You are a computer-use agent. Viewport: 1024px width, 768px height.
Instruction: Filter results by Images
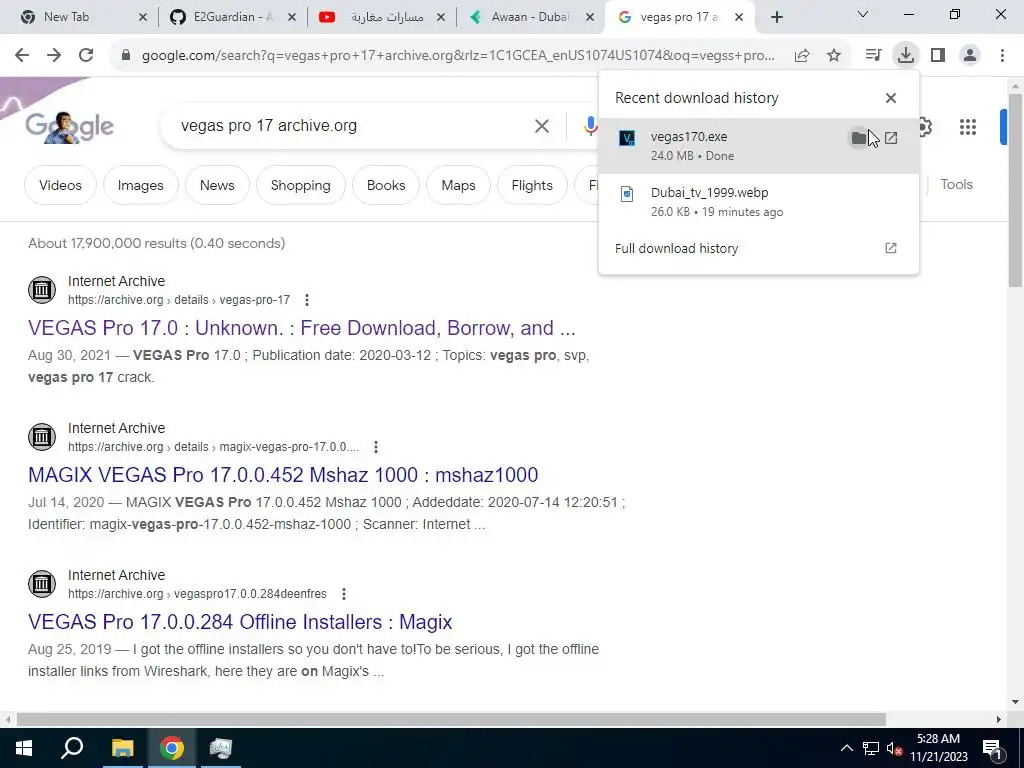pos(140,185)
